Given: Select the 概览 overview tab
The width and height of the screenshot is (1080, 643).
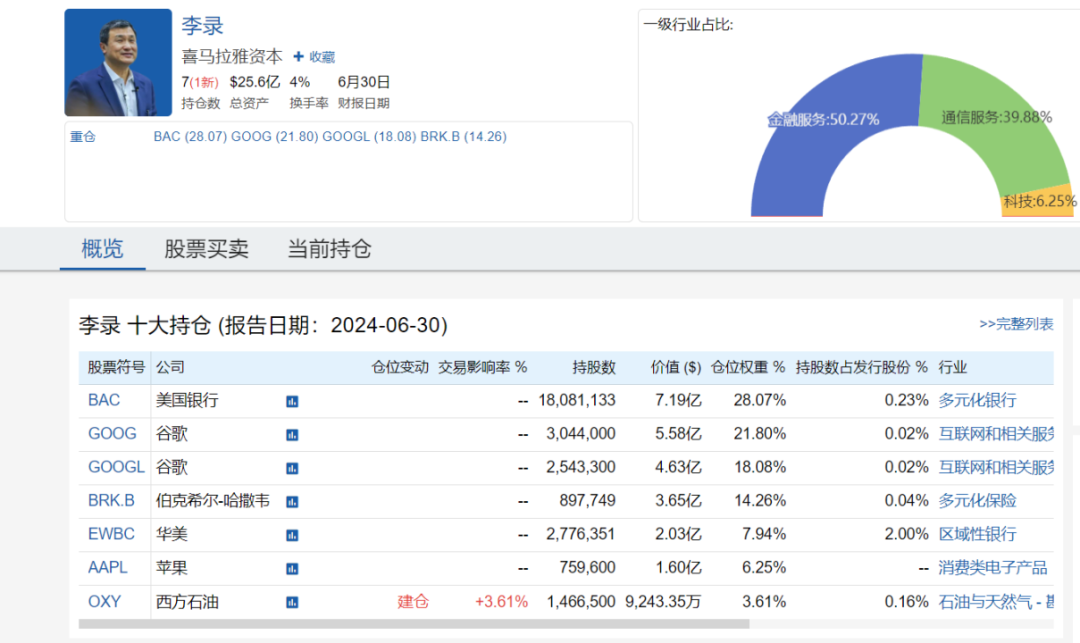Looking at the screenshot, I should point(102,249).
